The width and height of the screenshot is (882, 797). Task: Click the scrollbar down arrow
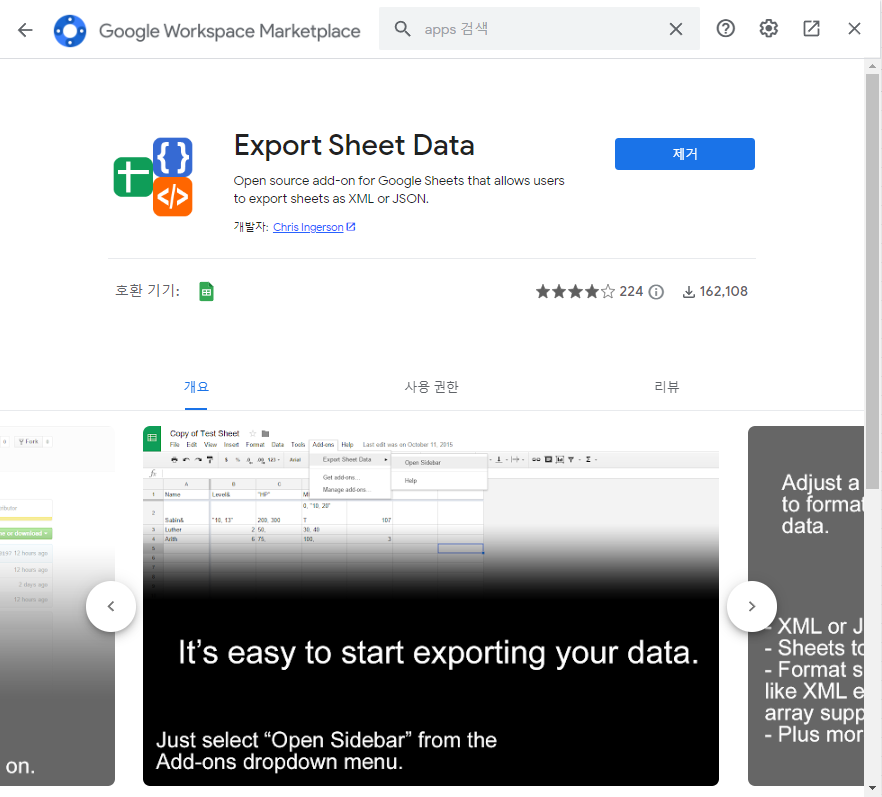click(872, 789)
